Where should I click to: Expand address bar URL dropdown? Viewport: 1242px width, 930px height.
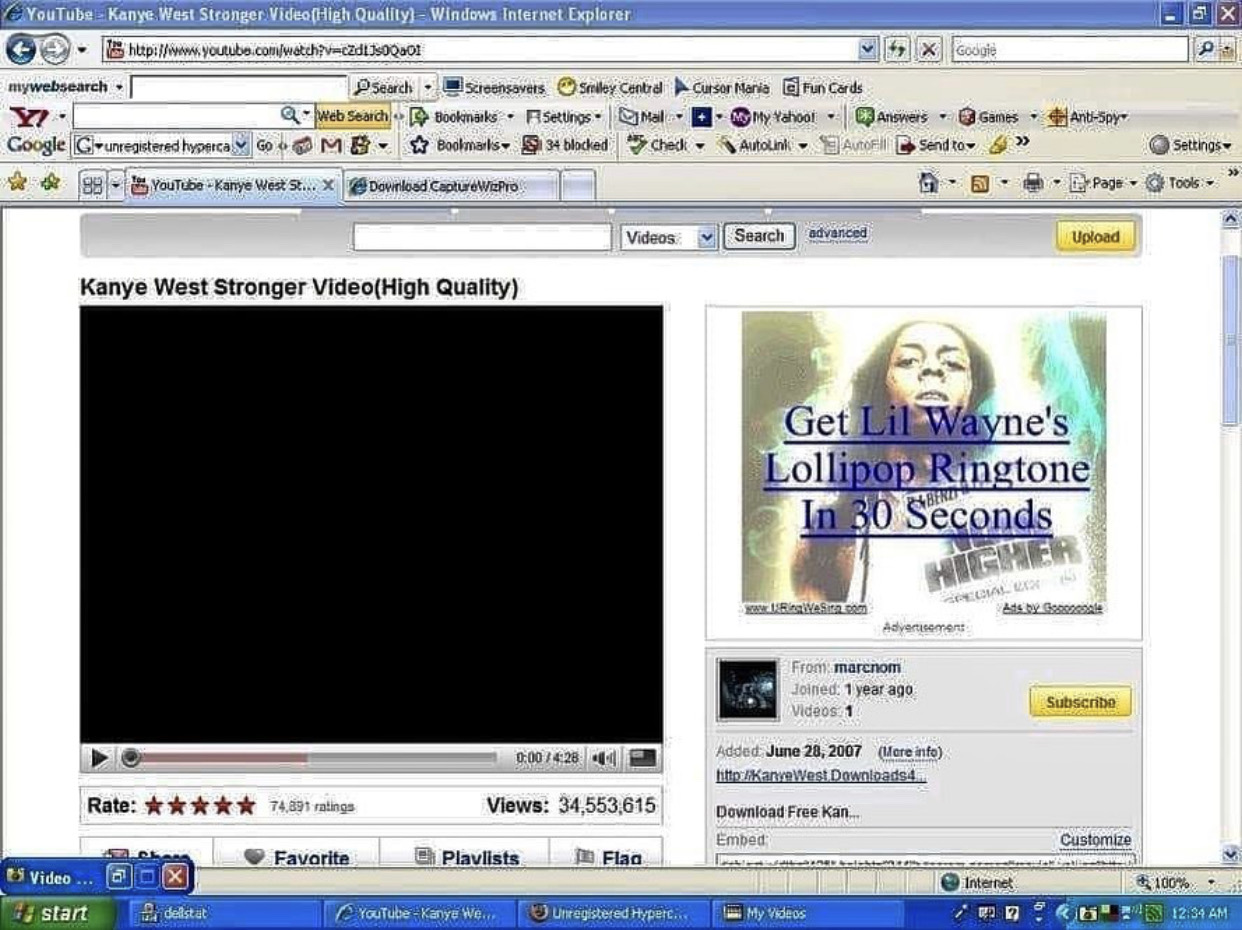869,48
